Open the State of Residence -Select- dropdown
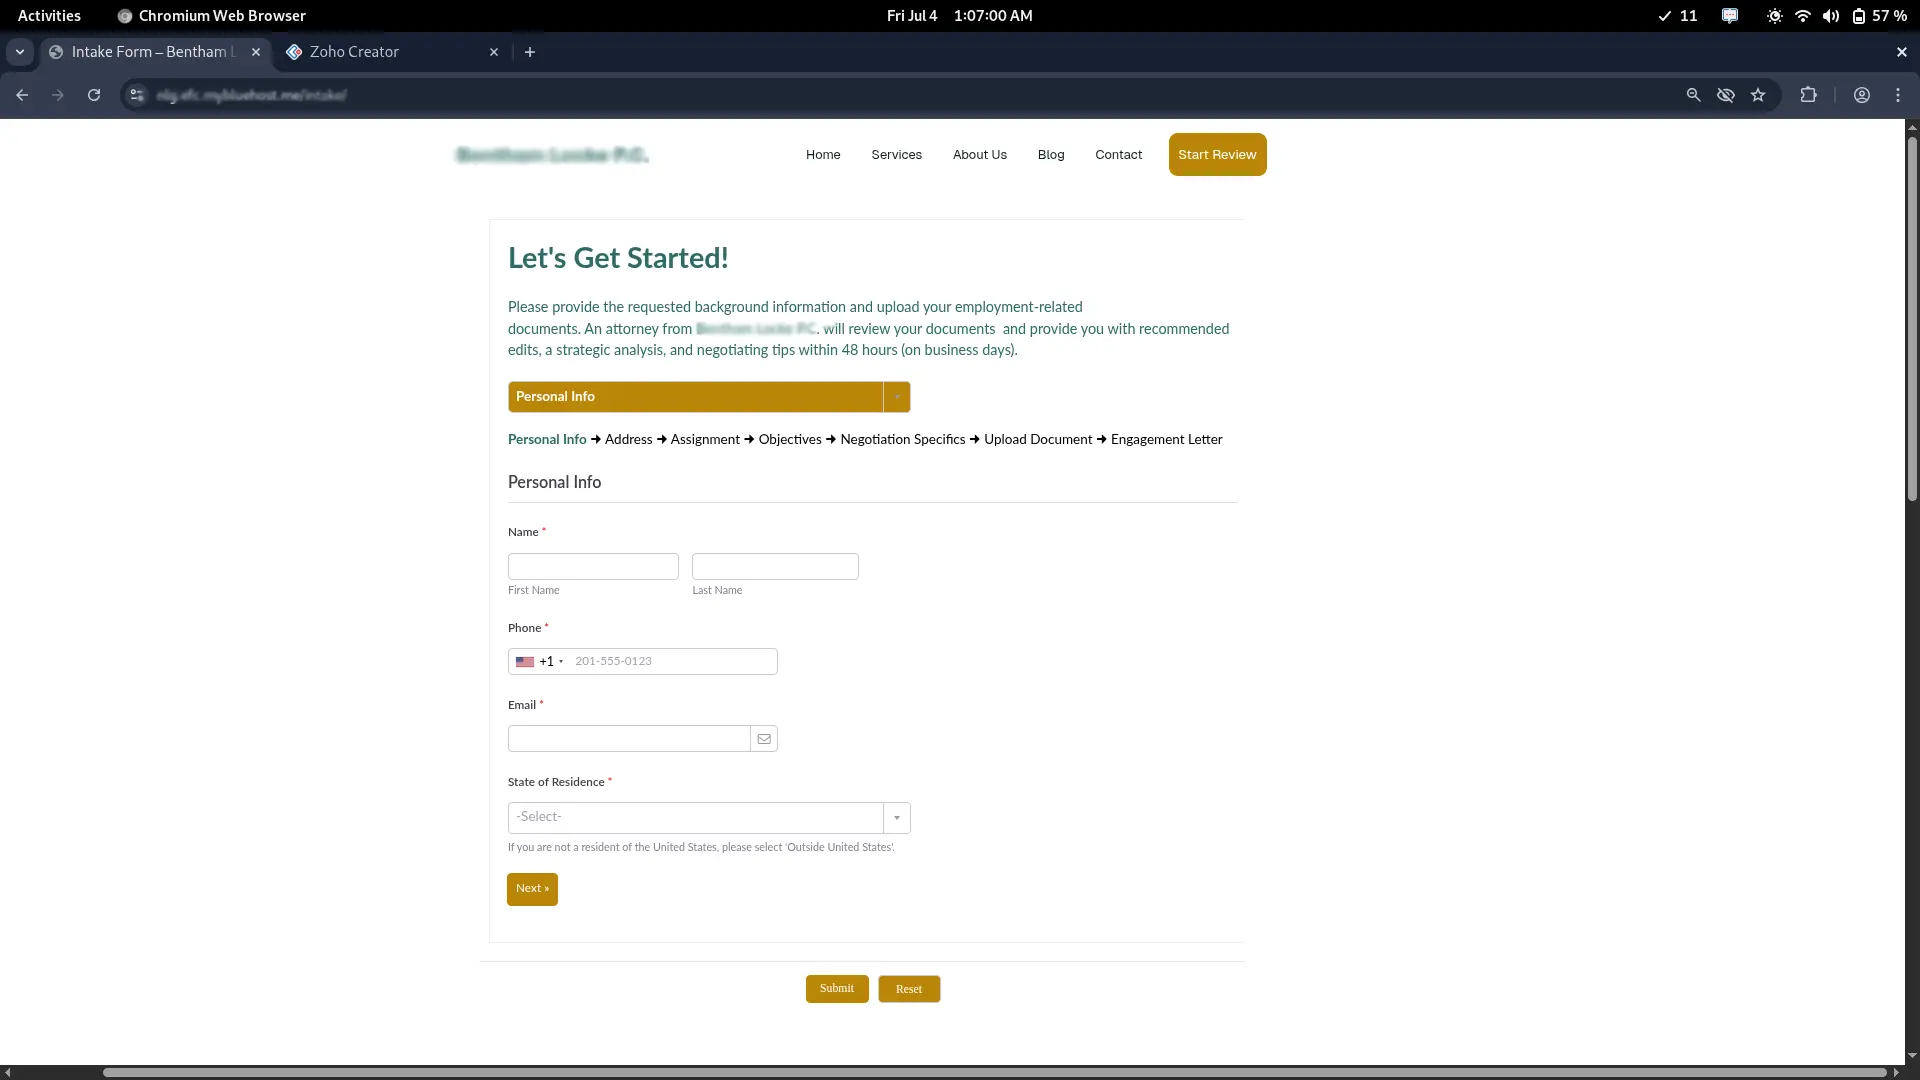The image size is (1920, 1080). coord(895,817)
